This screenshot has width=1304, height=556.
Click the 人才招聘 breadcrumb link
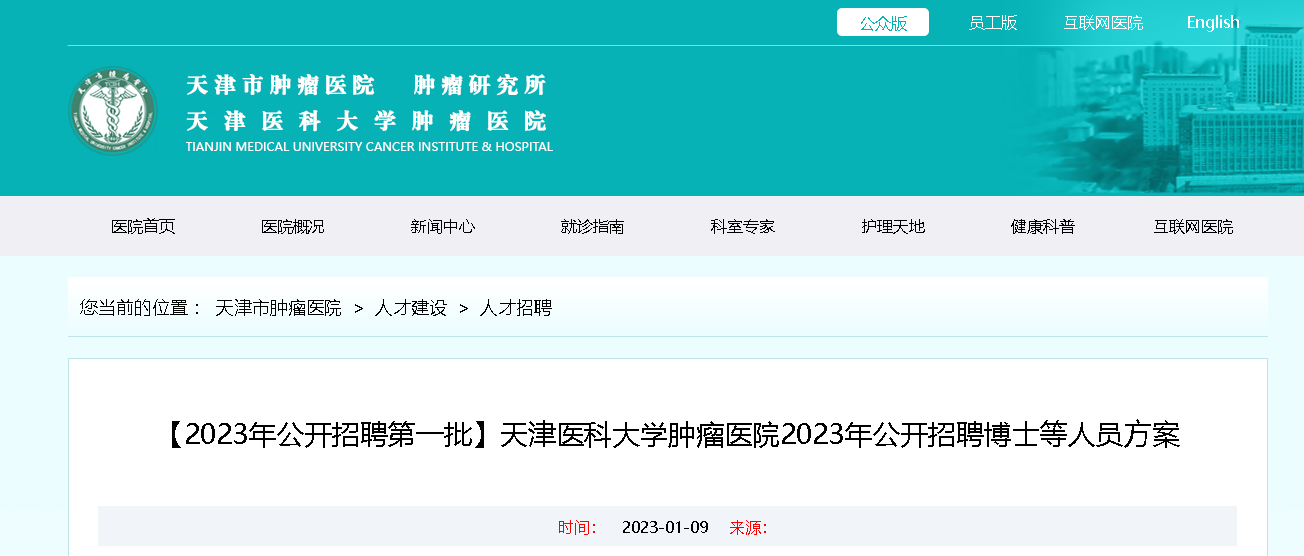[x=516, y=308]
